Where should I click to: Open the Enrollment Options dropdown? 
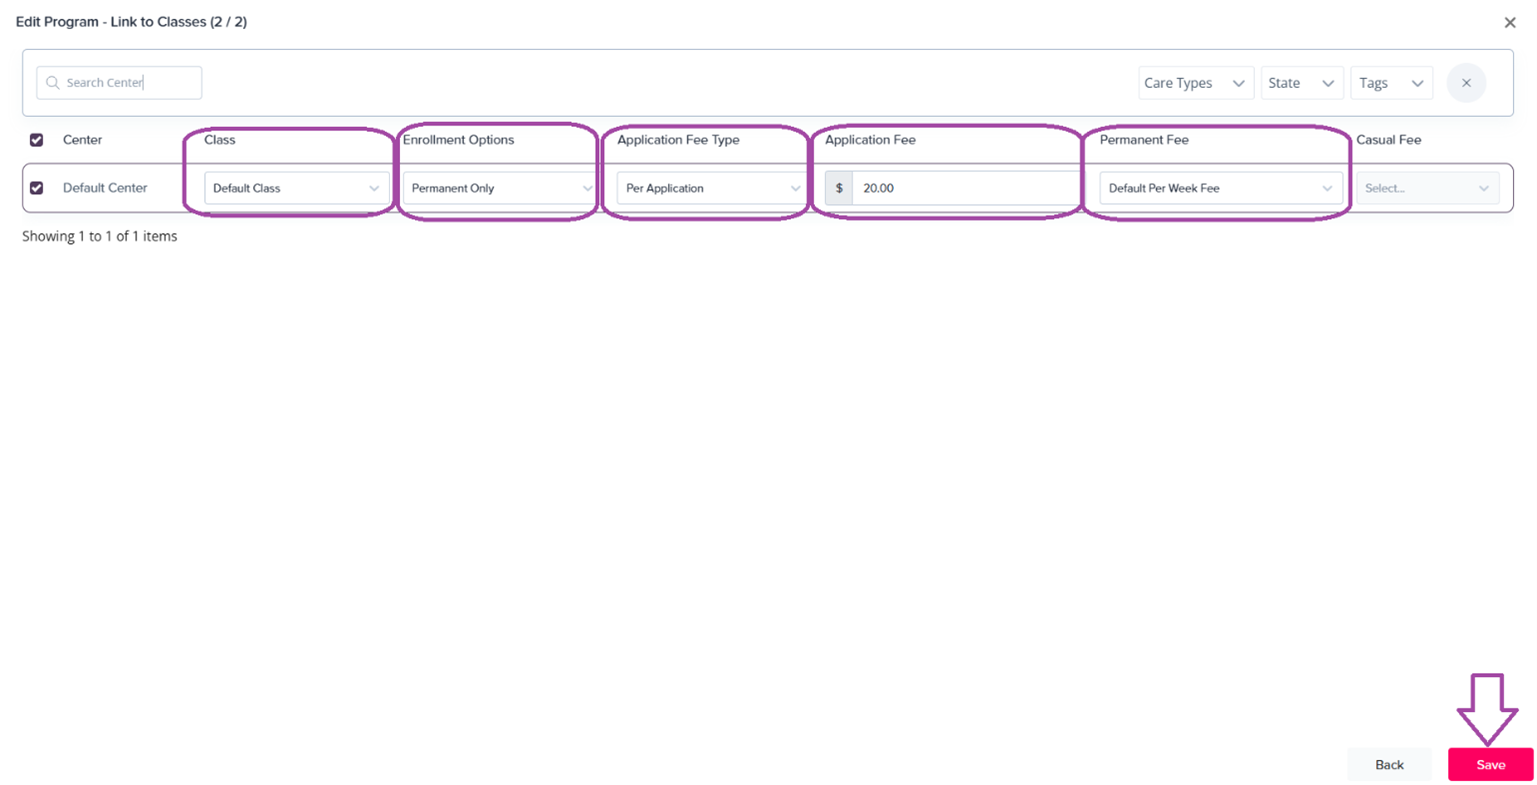pos(498,187)
